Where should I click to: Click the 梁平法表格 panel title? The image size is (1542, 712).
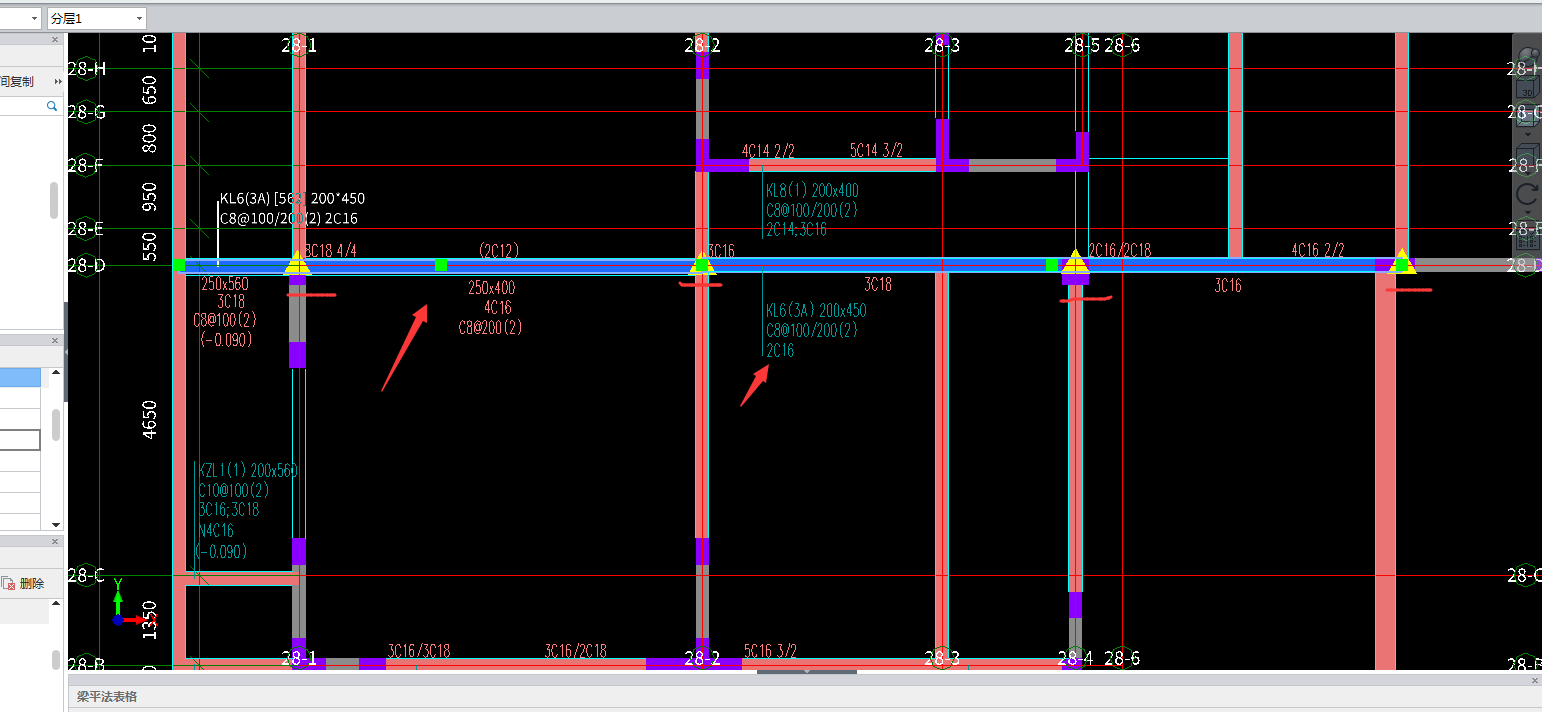pos(107,696)
